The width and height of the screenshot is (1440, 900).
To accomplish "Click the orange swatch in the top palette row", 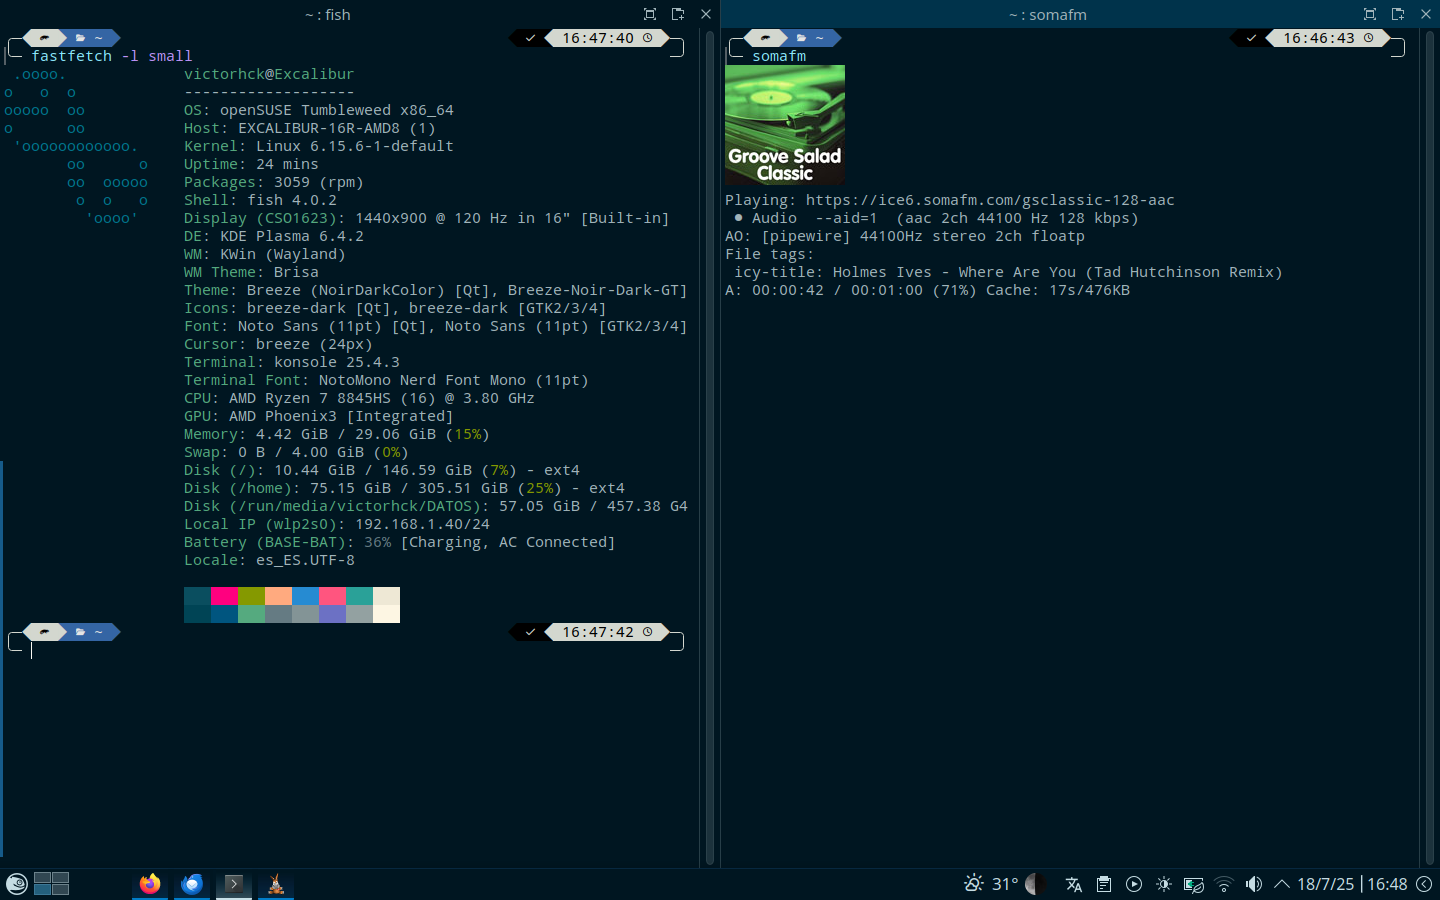I will pos(278,596).
